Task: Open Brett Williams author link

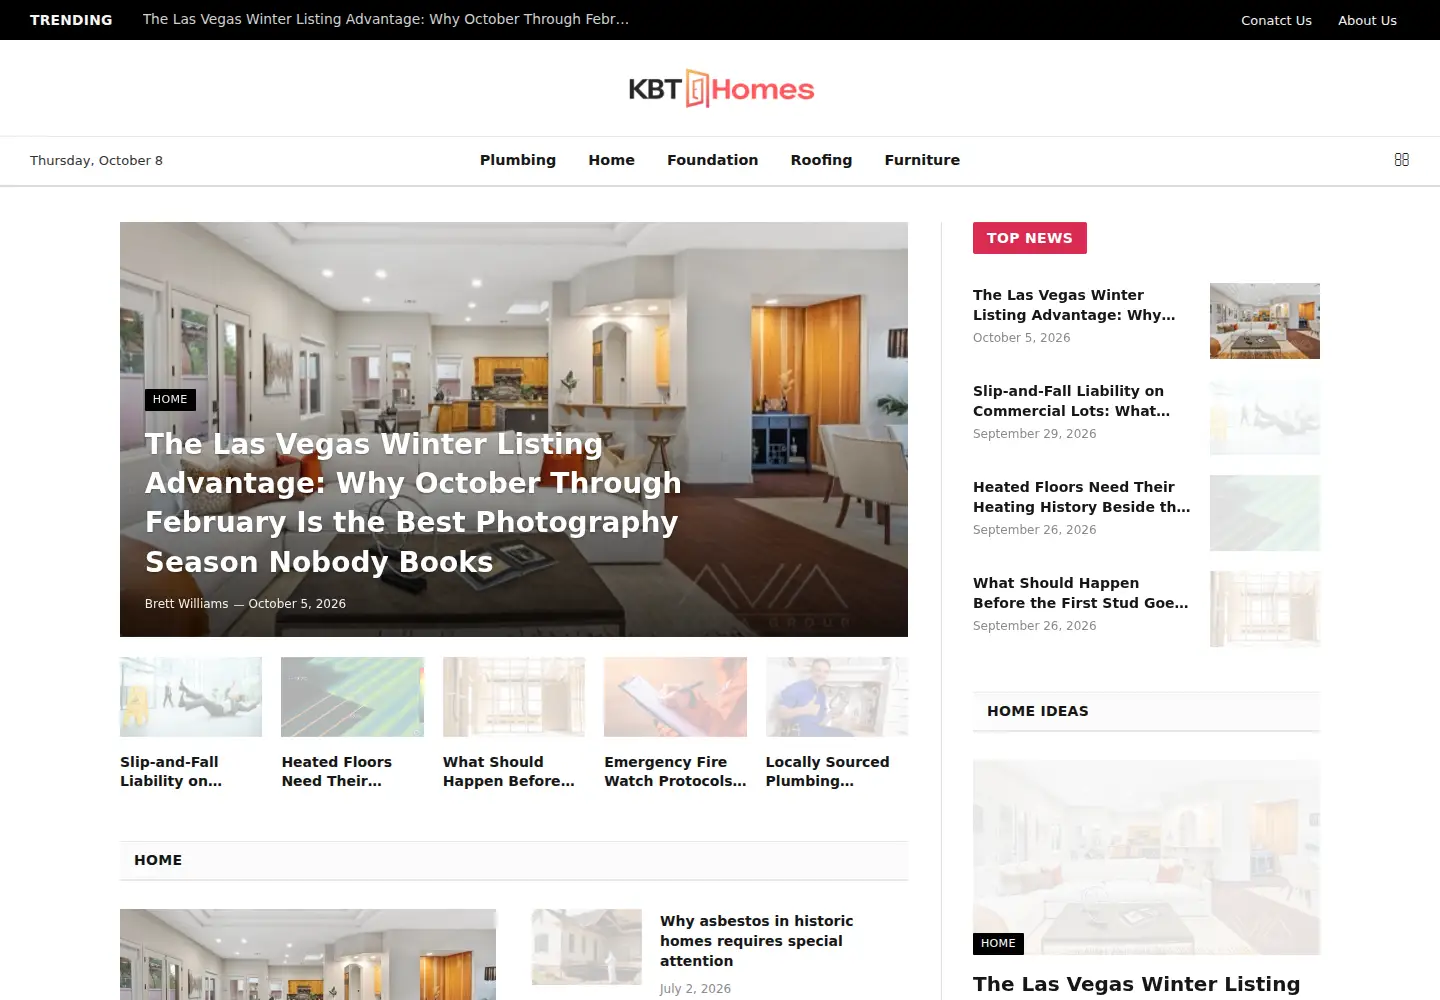Action: tap(186, 604)
